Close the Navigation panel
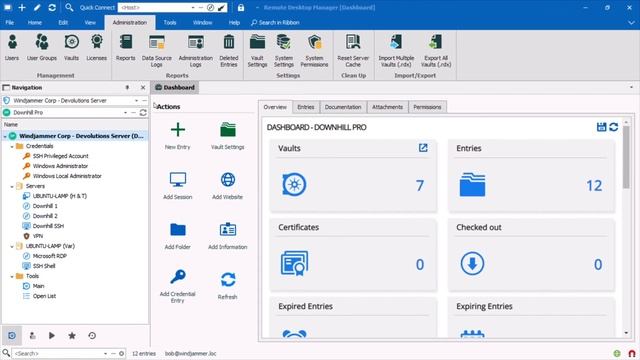 143,87
